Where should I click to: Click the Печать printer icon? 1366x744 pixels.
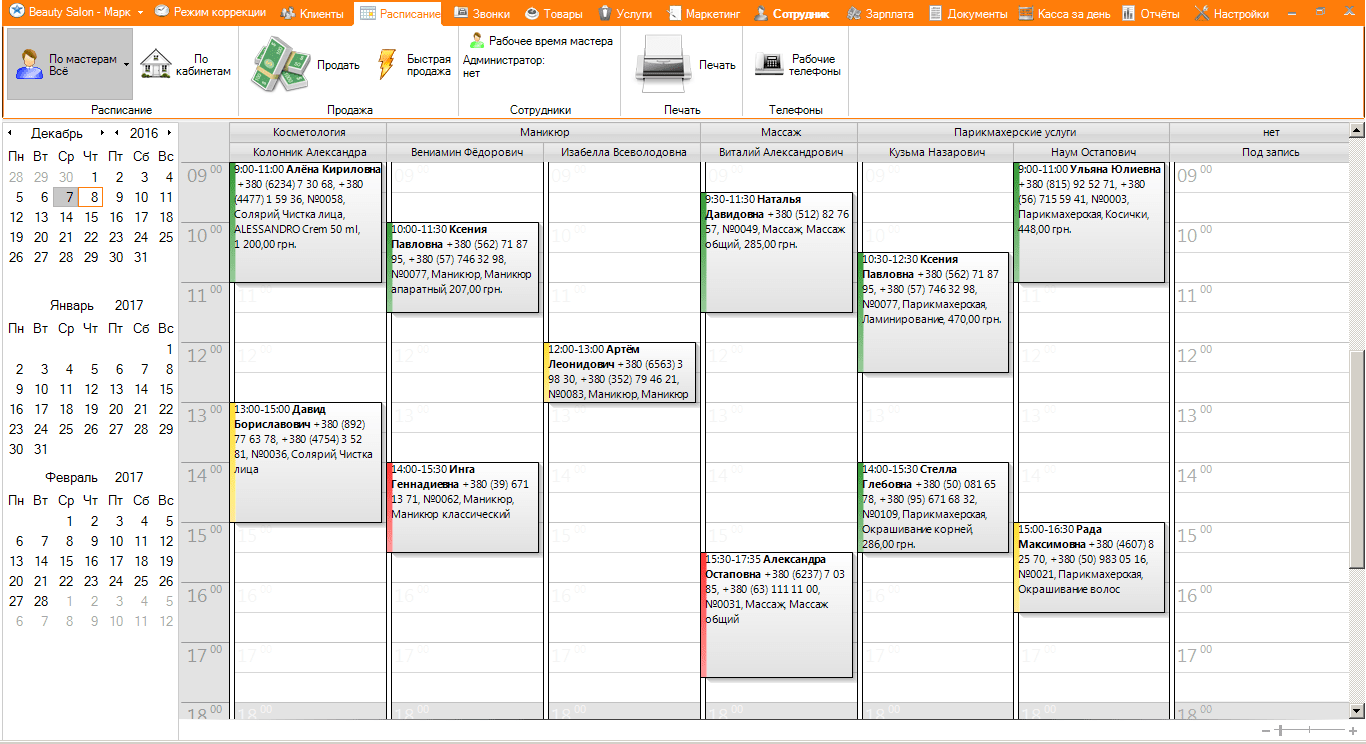click(x=663, y=65)
